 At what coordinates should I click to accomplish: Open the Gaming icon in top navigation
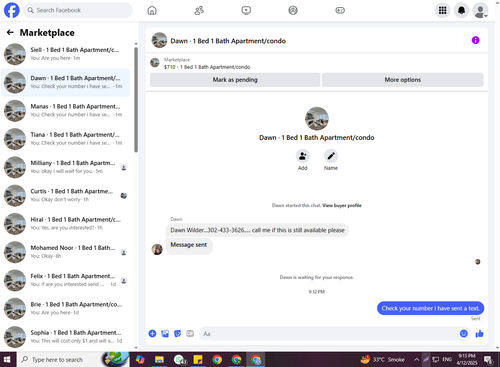point(340,10)
